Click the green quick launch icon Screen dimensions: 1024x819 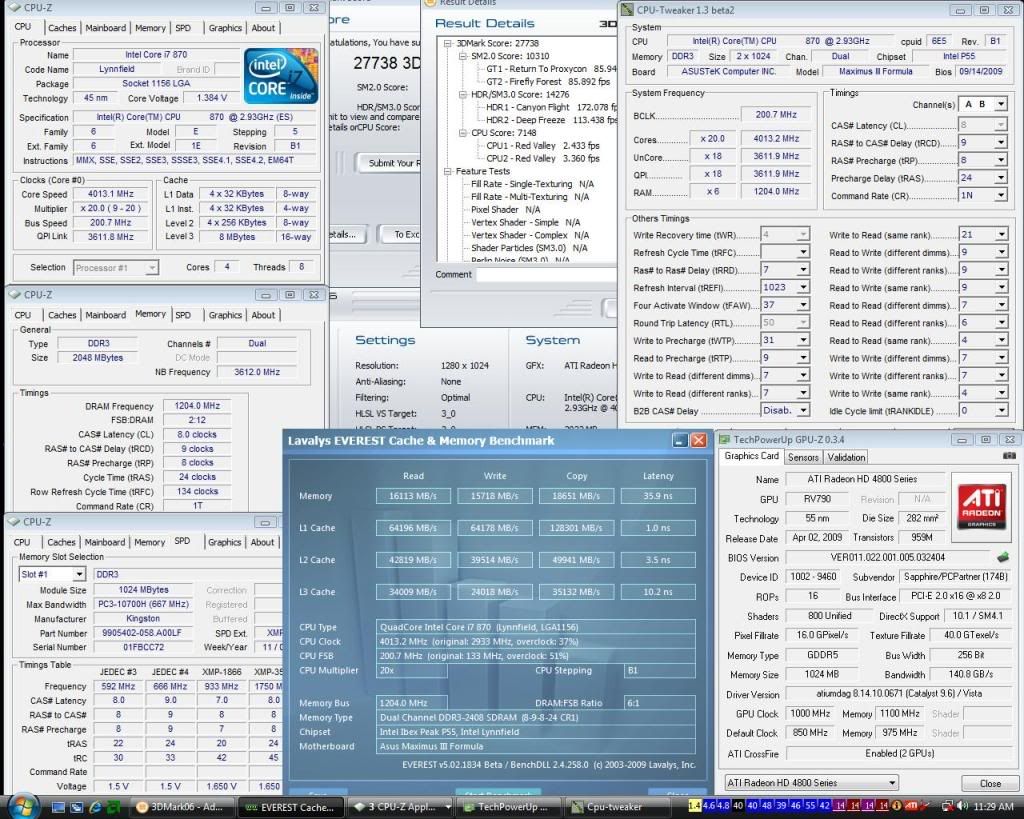pos(114,807)
